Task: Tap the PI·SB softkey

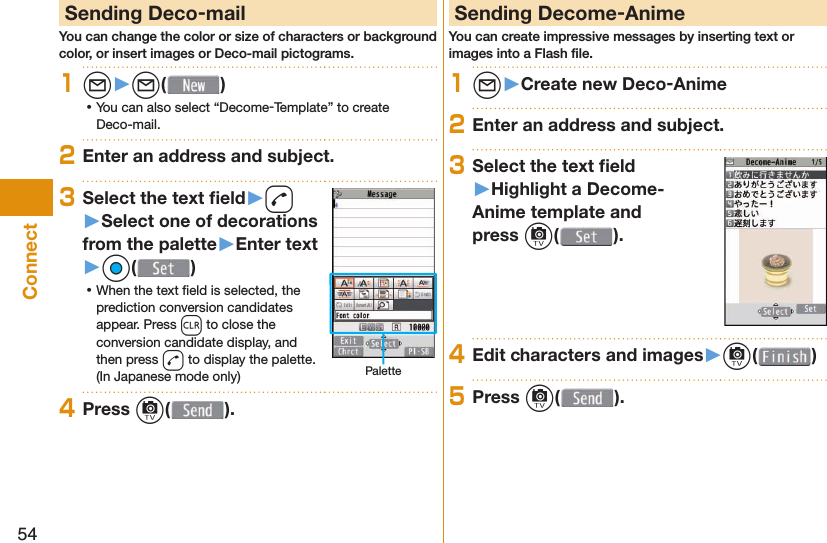Action: 419,352
